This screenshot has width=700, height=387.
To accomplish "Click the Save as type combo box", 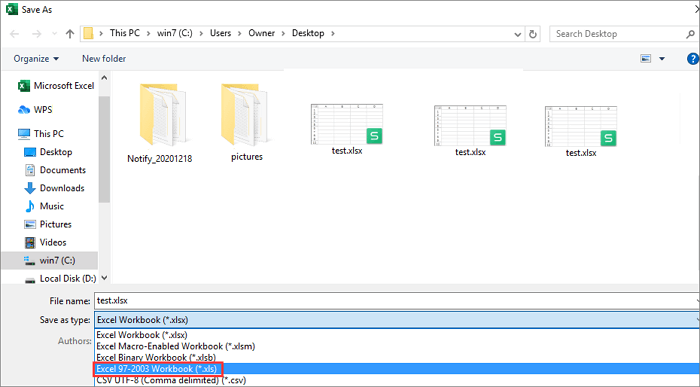I will [x=396, y=320].
